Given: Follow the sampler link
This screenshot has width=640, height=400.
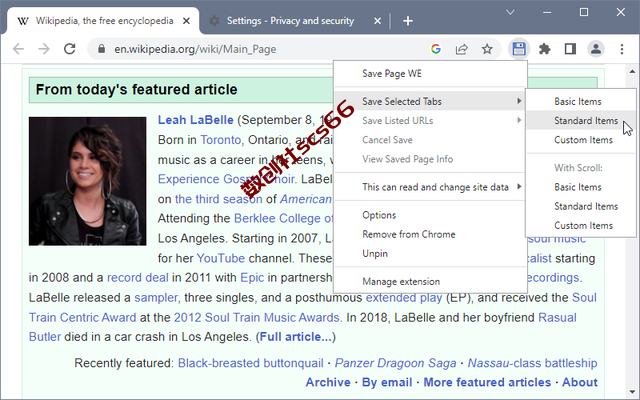Looking at the screenshot, I should [156, 298].
